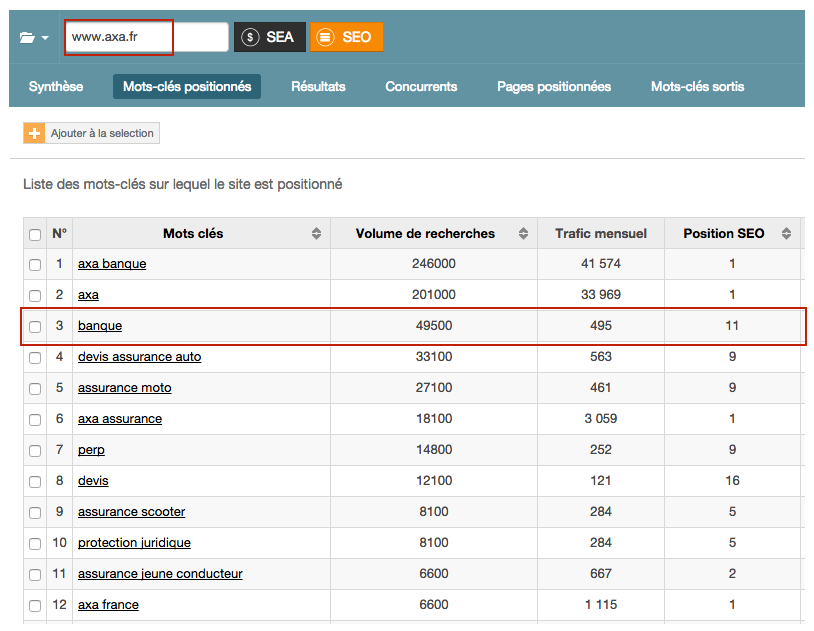Select the 3 059 traffic cell
The image size is (814, 631).
[x=601, y=419]
